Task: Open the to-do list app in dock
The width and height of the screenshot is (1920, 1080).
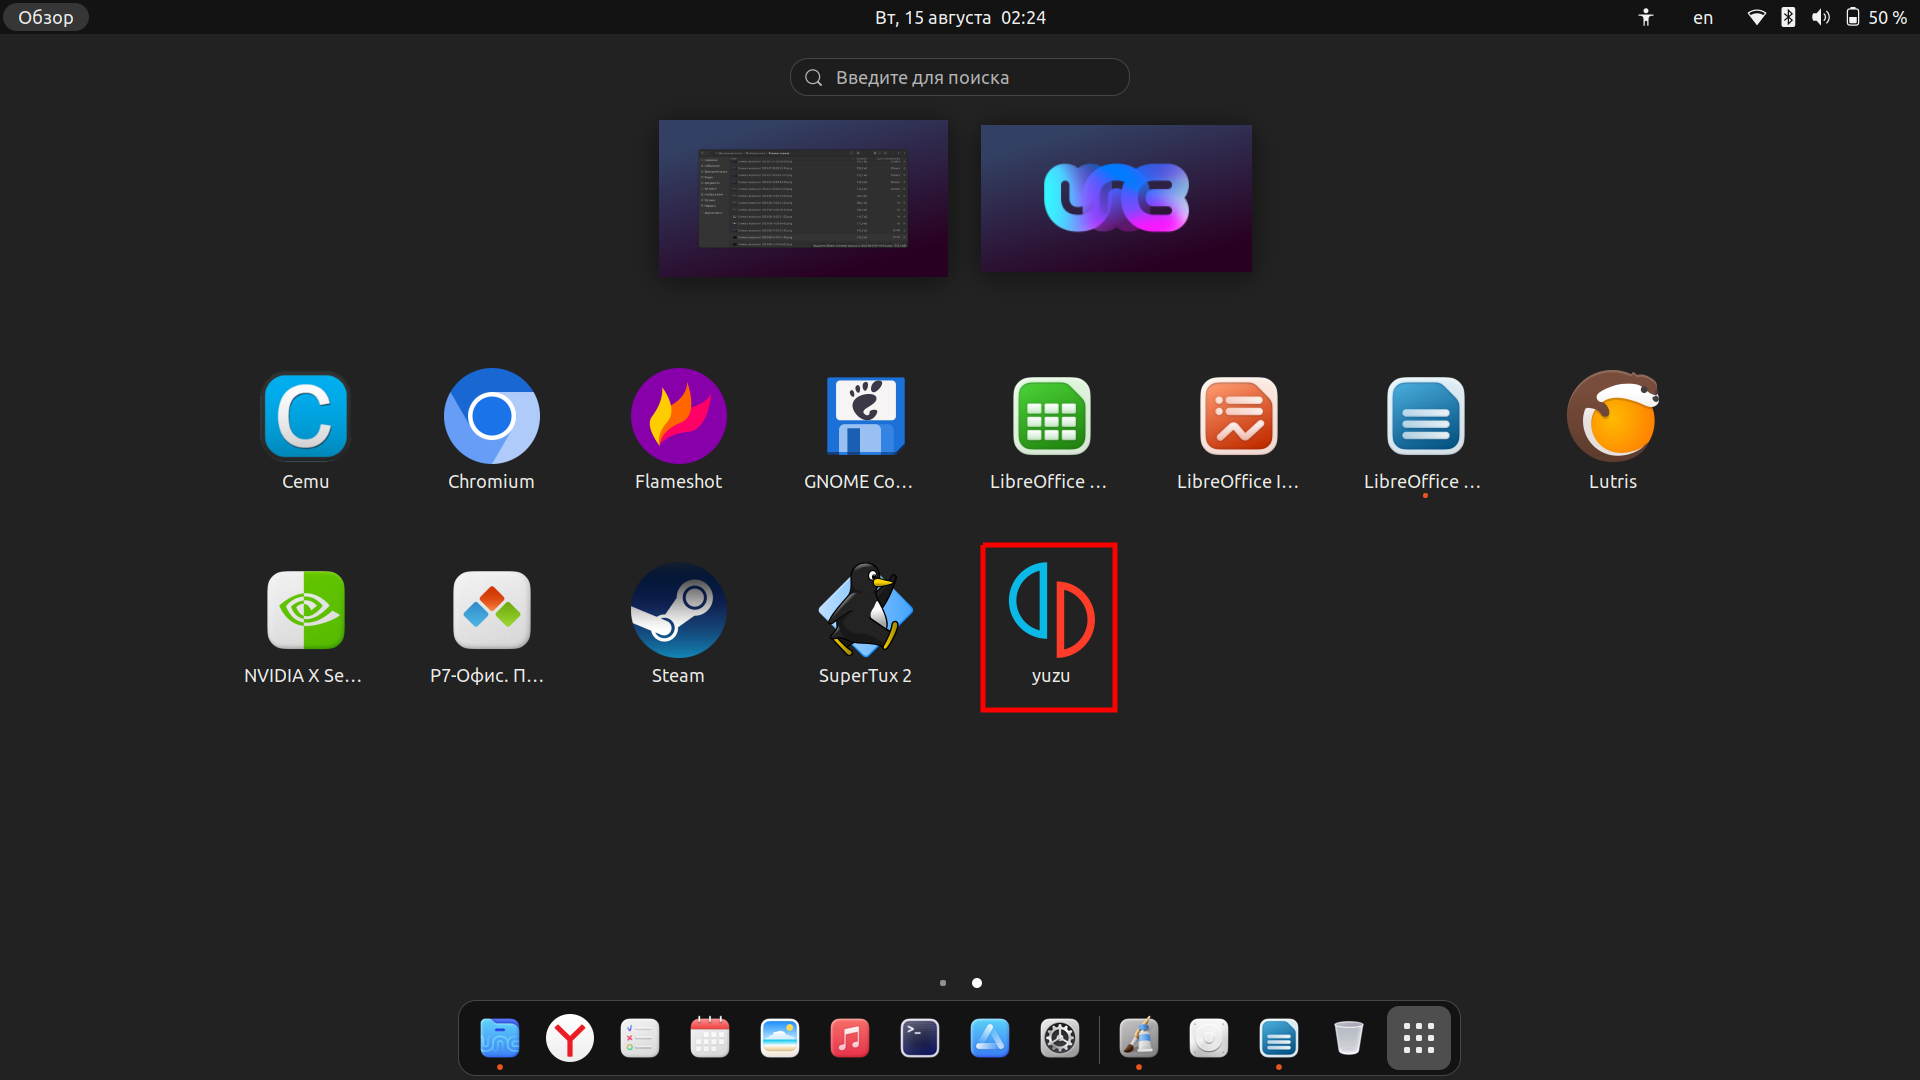Action: coord(640,1038)
